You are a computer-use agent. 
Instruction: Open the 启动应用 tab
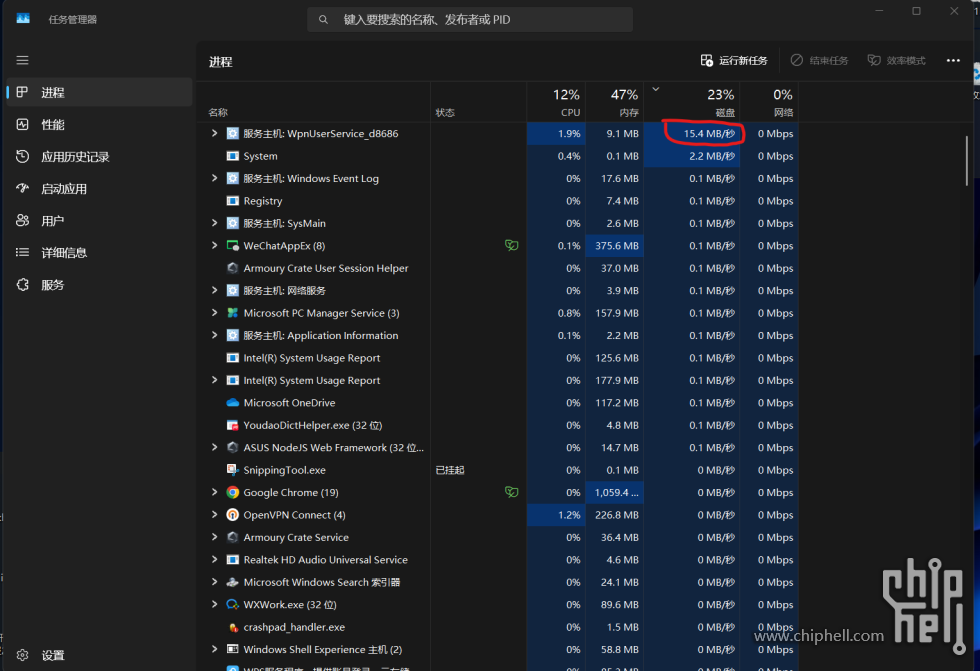pyautogui.click(x=99, y=189)
